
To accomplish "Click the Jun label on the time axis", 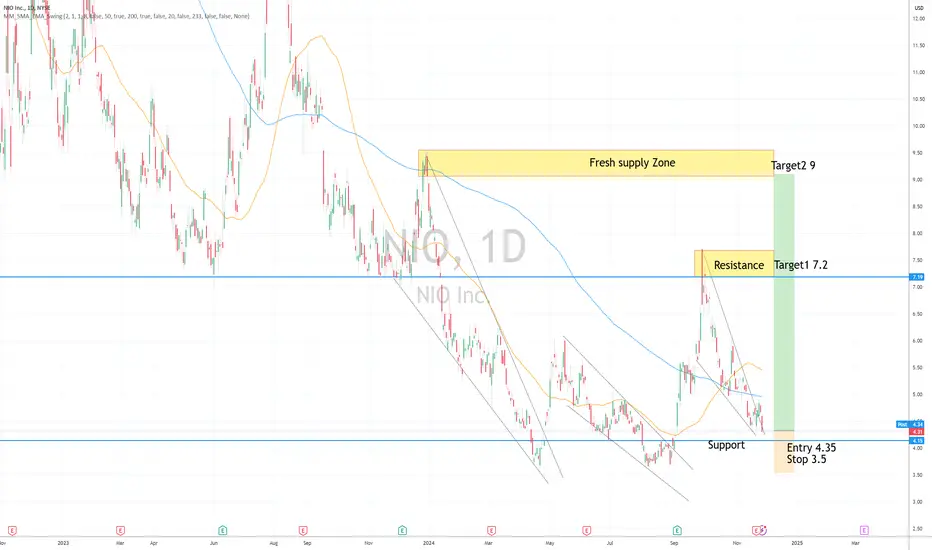I will (214, 543).
